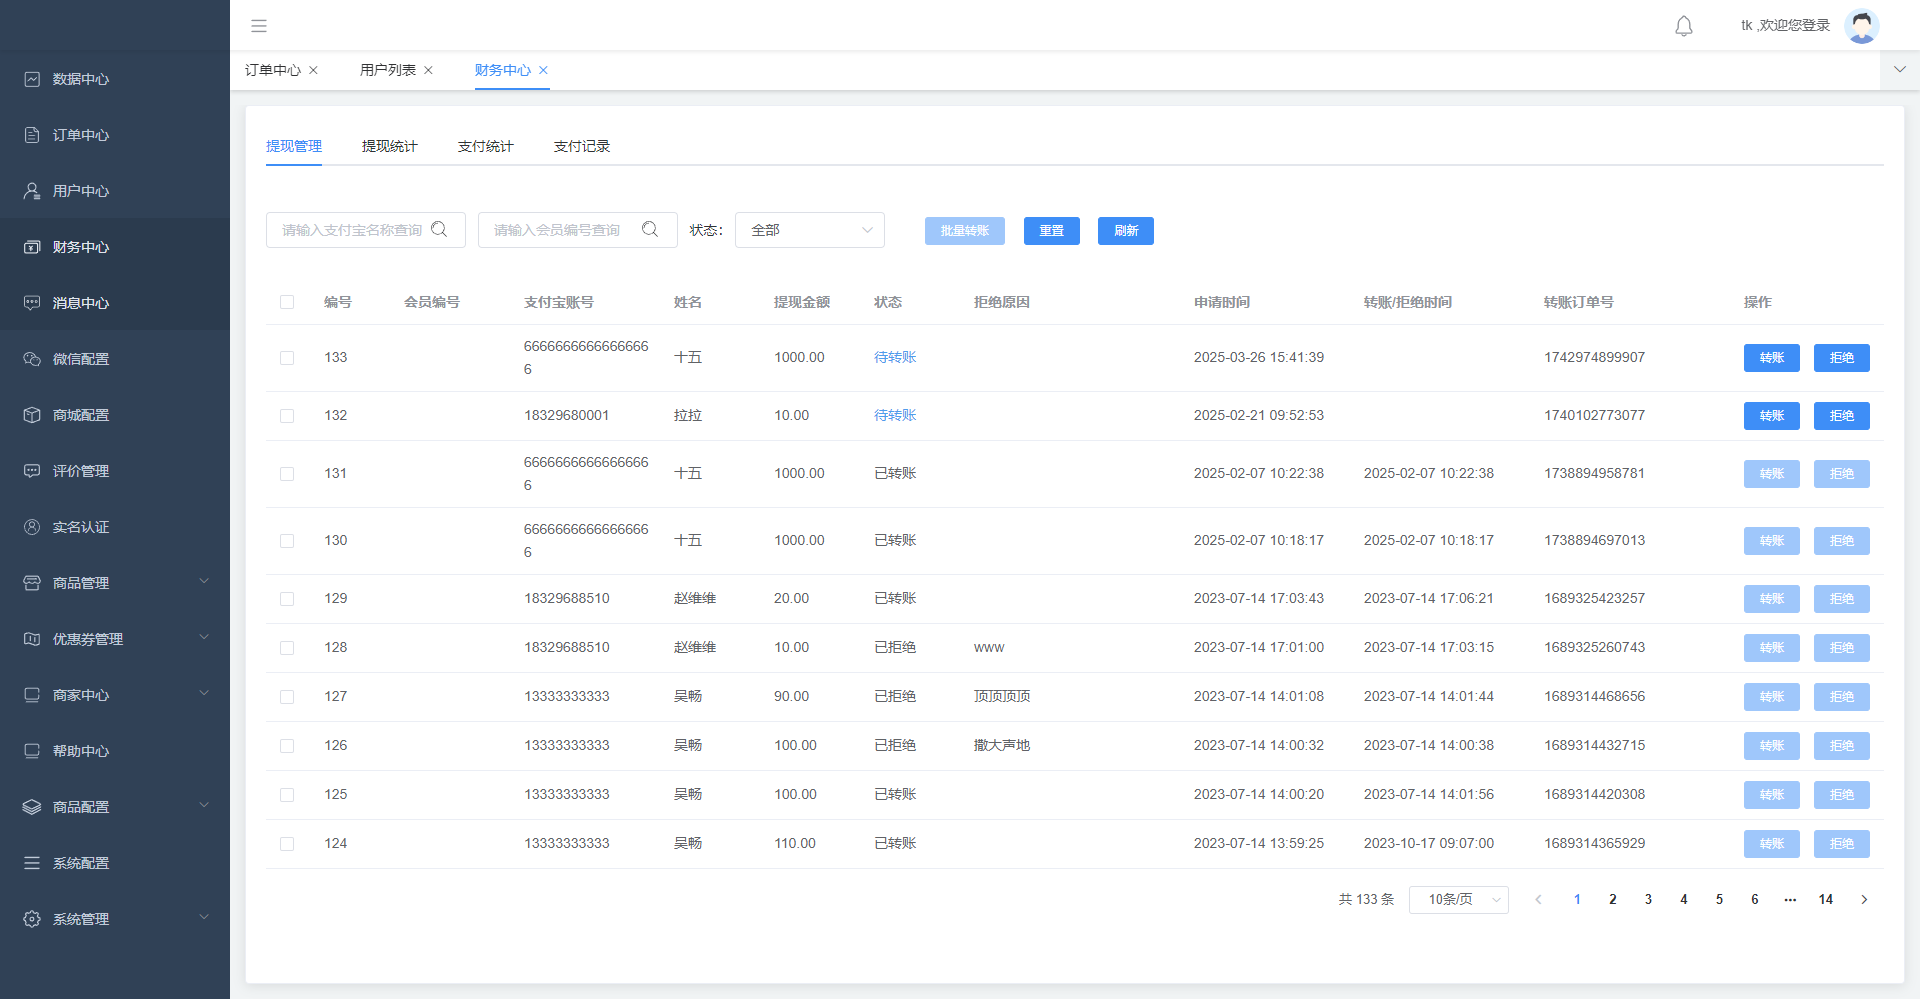Switch to the 支付记录 tab
The width and height of the screenshot is (1920, 999).
click(581, 146)
